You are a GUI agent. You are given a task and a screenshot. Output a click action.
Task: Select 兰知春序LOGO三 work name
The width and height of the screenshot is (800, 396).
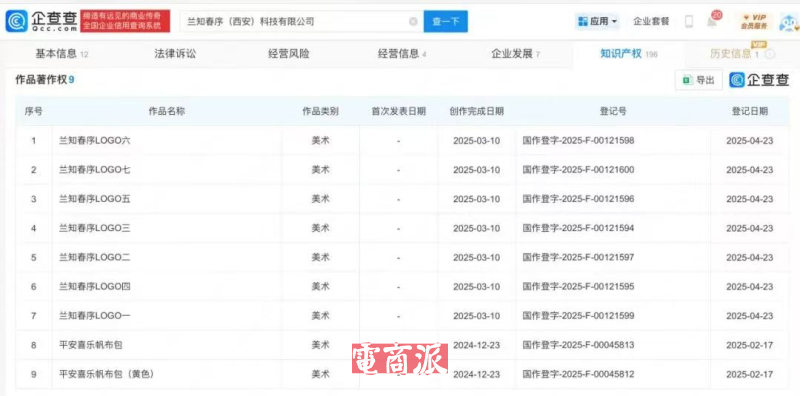coord(95,228)
